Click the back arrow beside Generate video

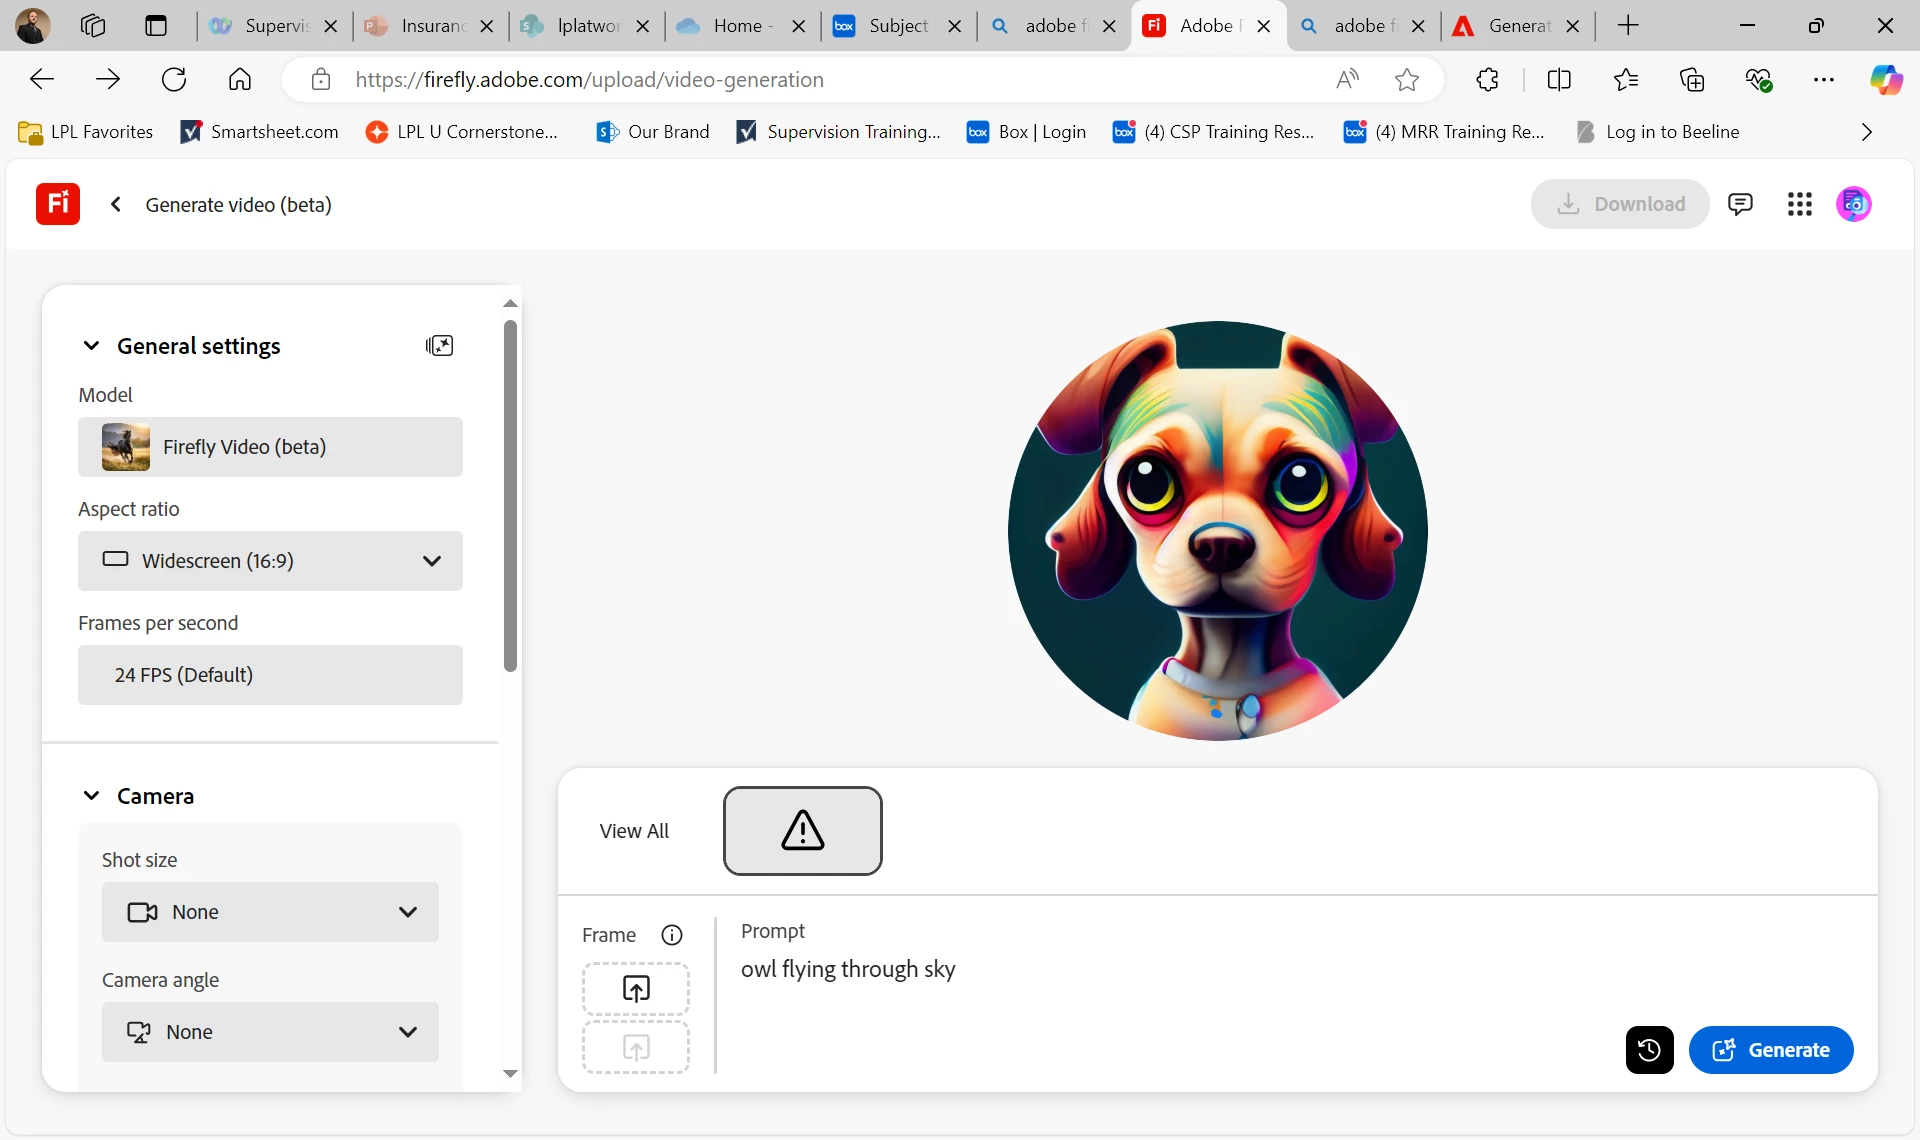point(116,204)
